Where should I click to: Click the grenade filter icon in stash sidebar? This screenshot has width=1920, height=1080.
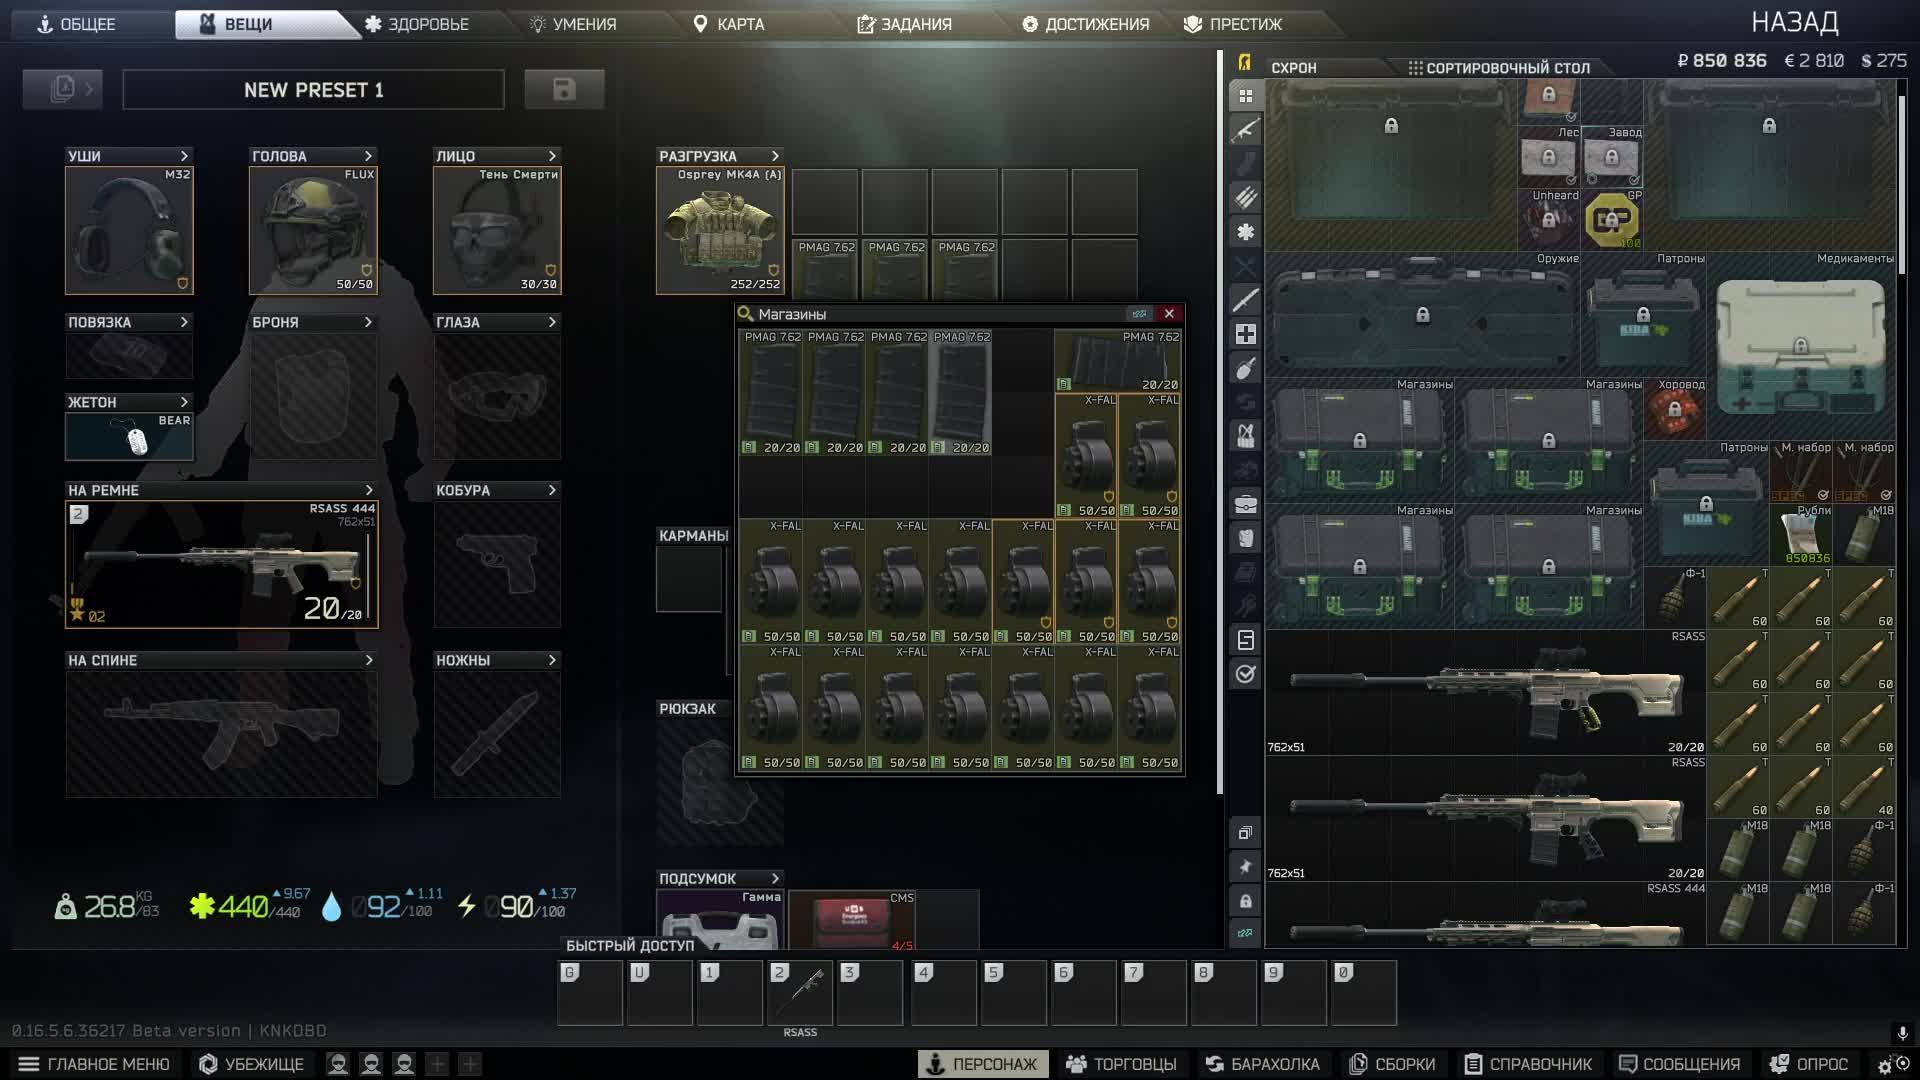tap(1245, 368)
